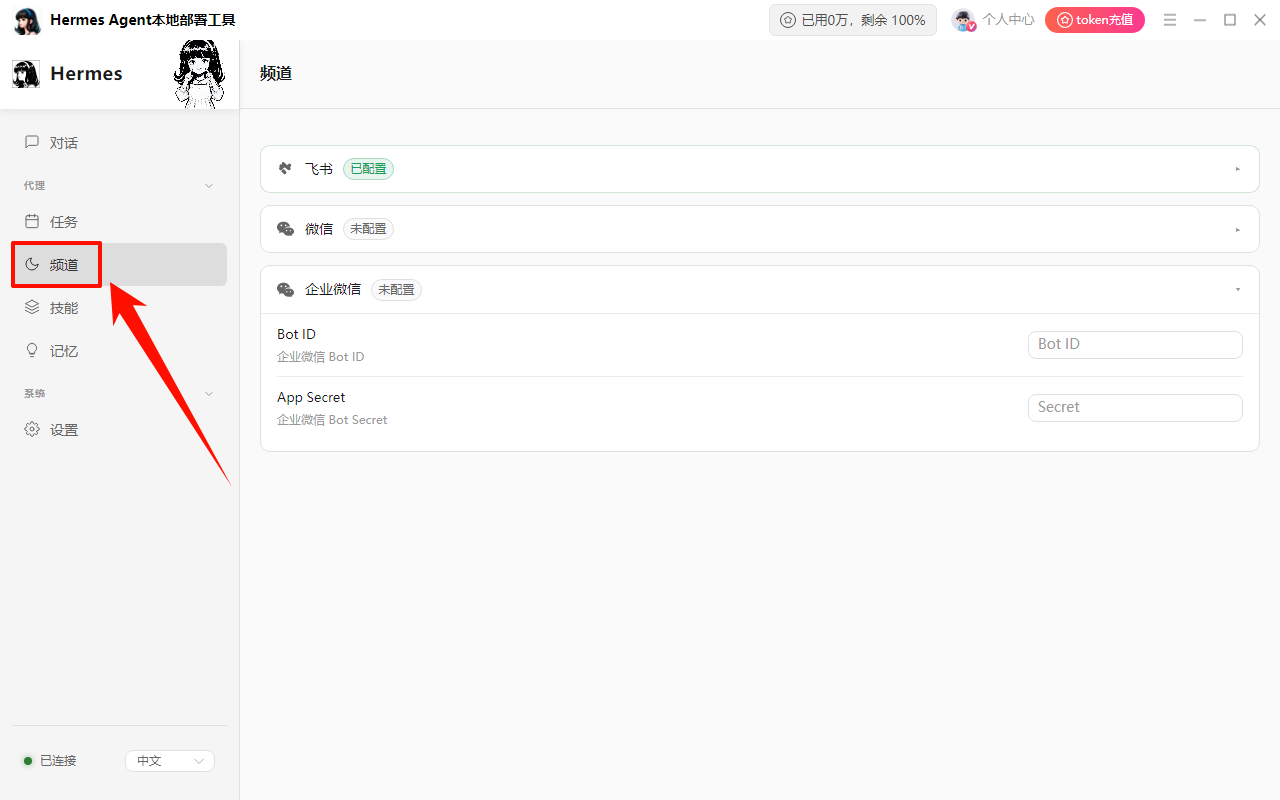This screenshot has width=1280, height=800.
Task: Click the Hermes name in sidebar header
Action: point(86,73)
